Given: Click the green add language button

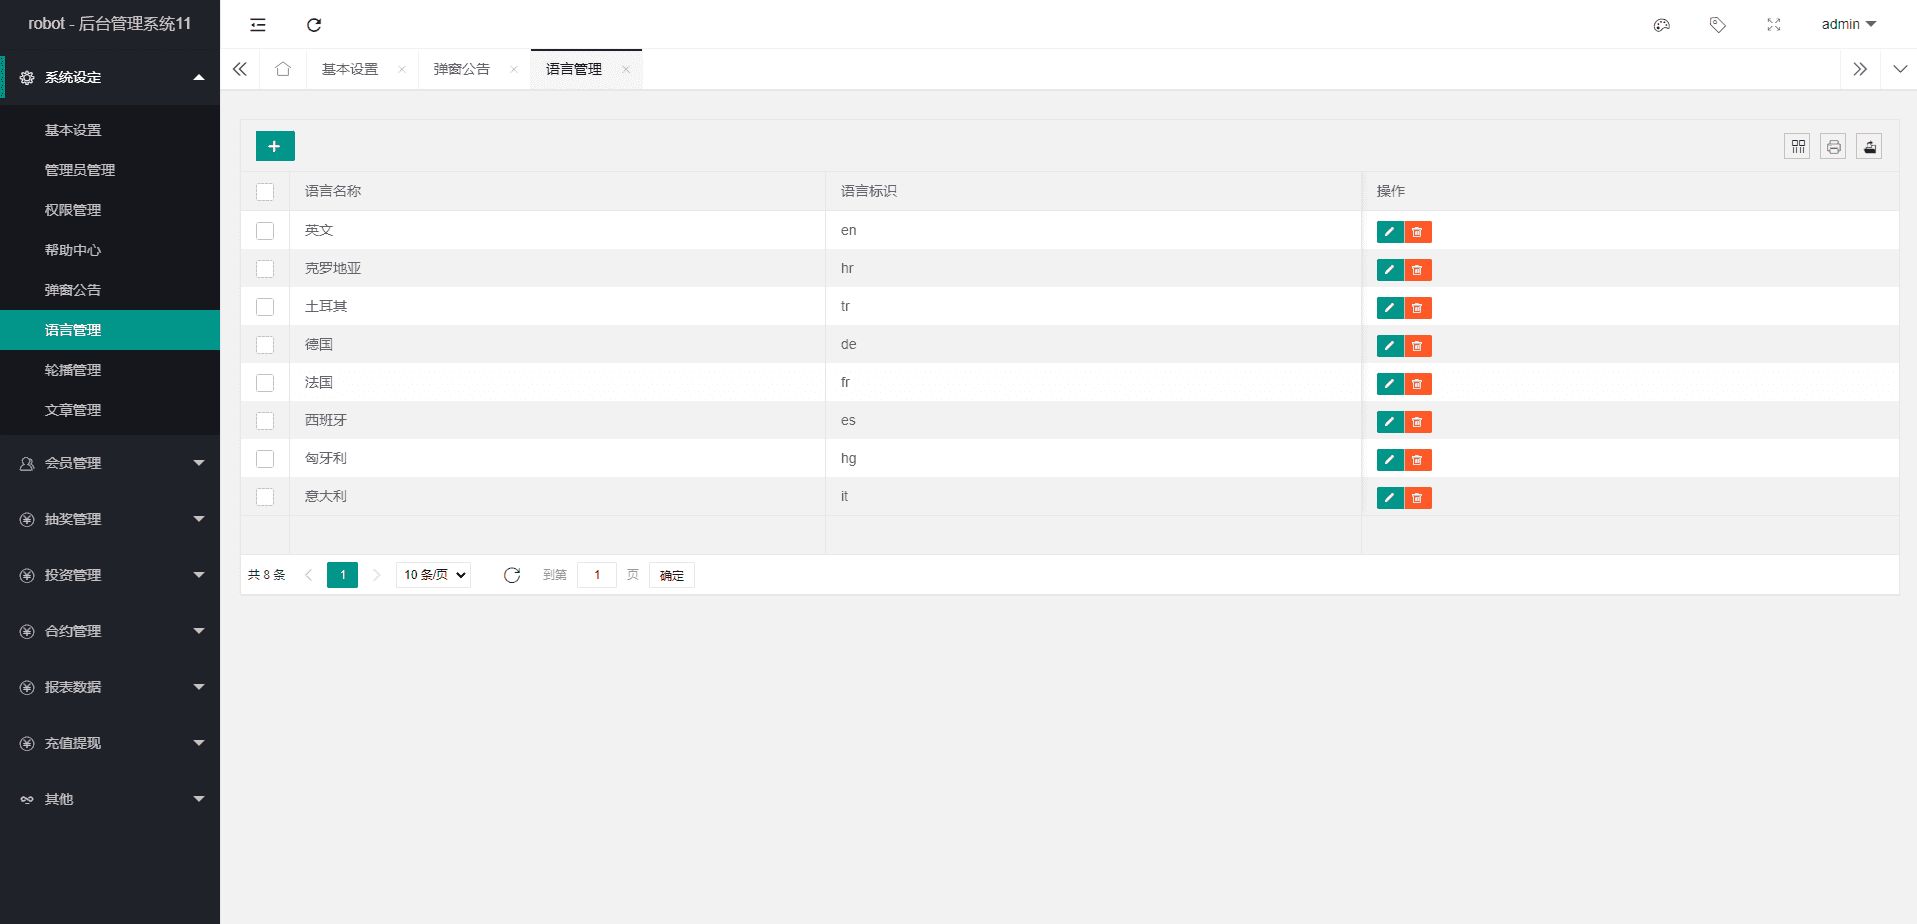Looking at the screenshot, I should (x=275, y=146).
